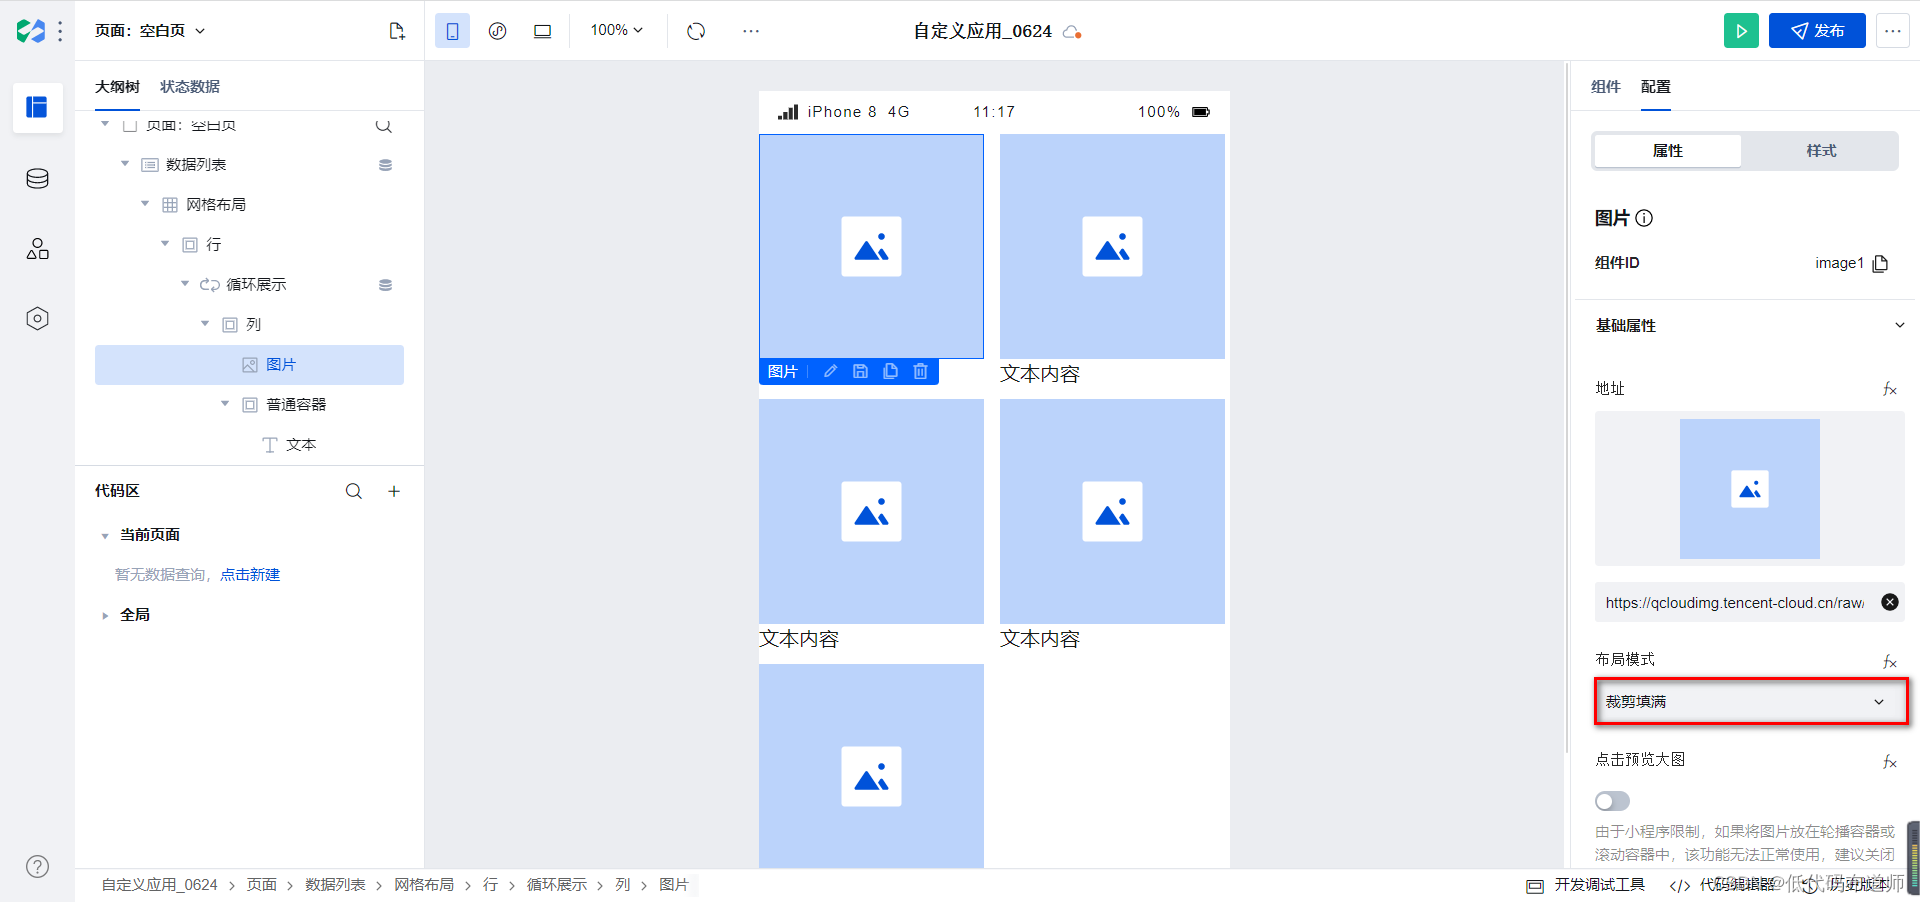Click data binding icon on 循环展示 row
The width and height of the screenshot is (1920, 902).
click(385, 285)
